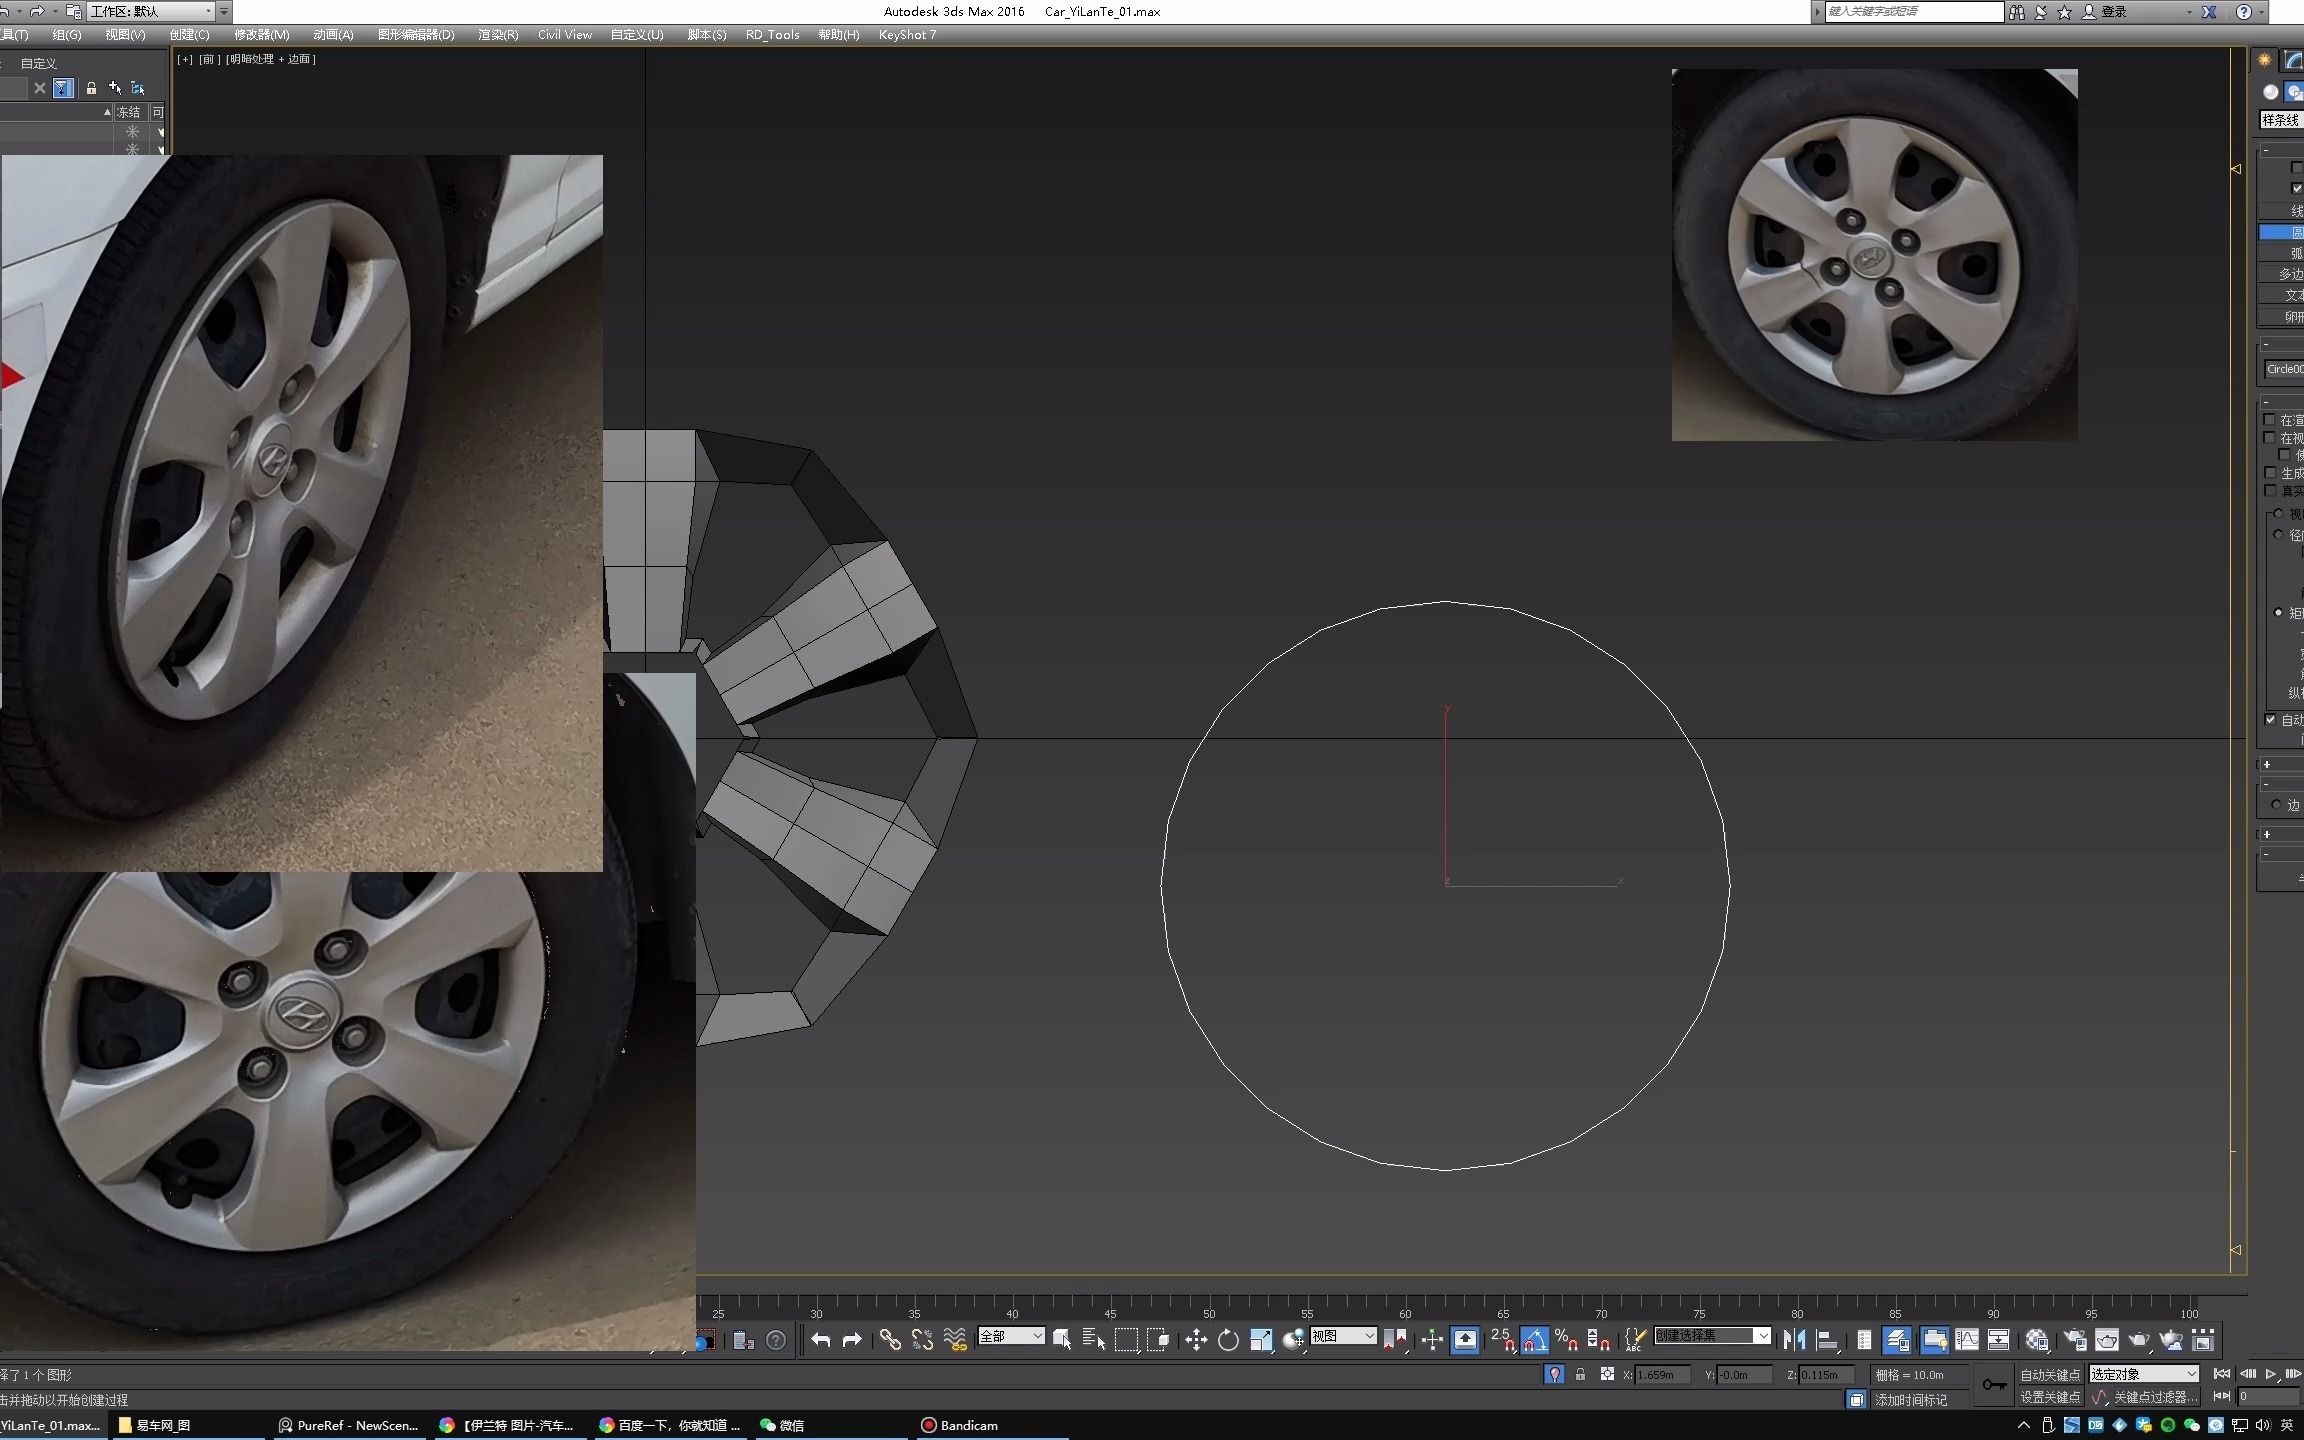The height and width of the screenshot is (1440, 2304).
Task: Select the Move transform tool
Action: (1196, 1340)
